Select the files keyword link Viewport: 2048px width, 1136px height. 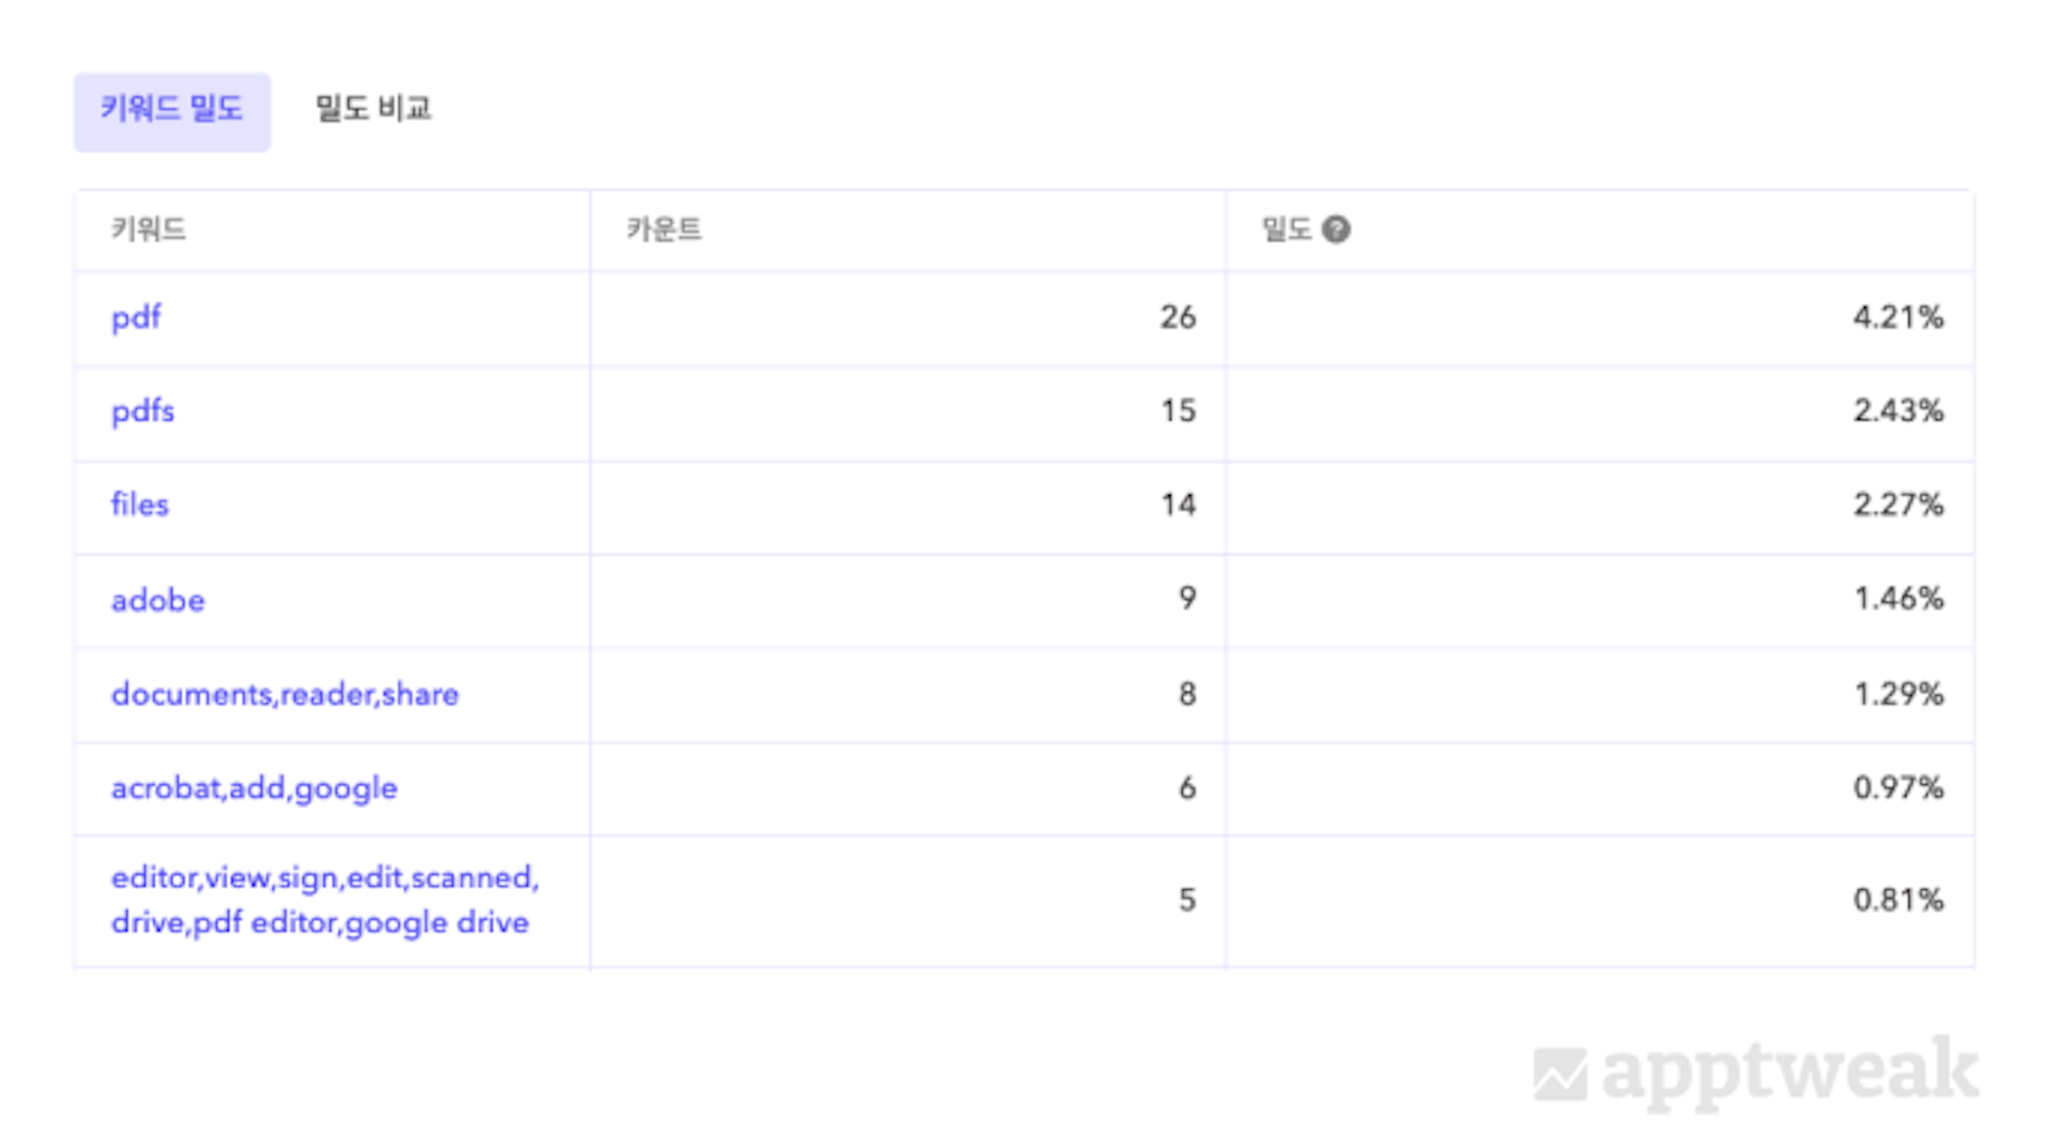point(140,505)
